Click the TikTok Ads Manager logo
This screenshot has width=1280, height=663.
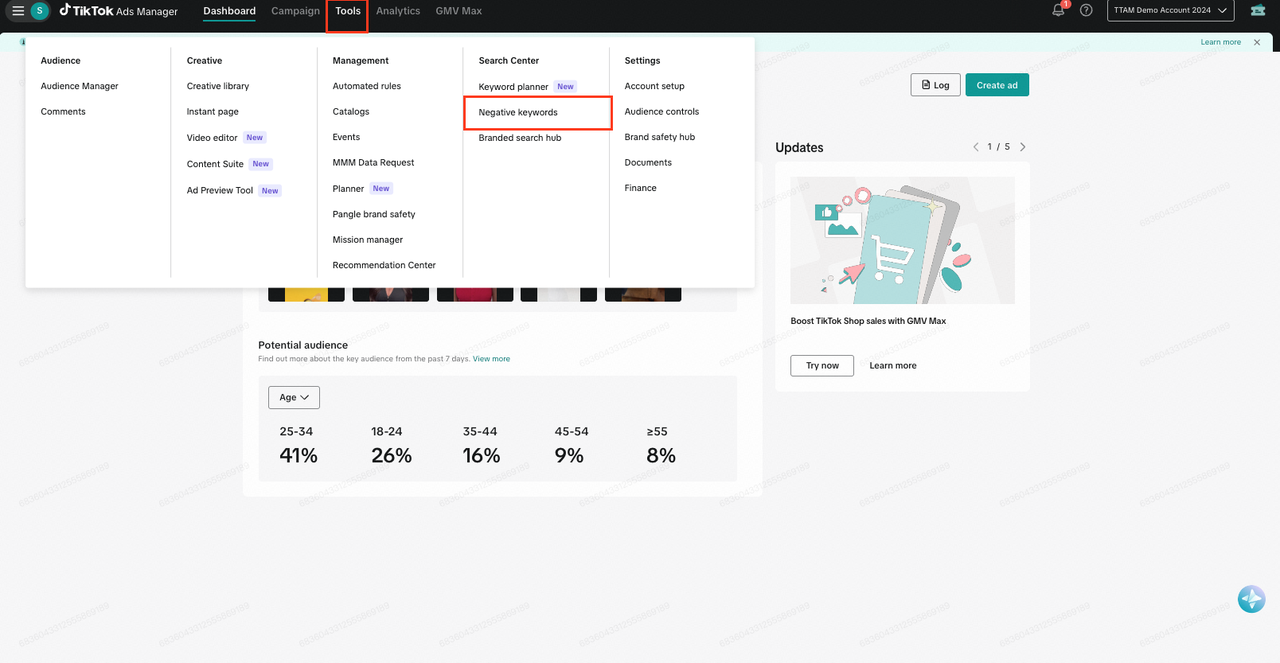118,11
